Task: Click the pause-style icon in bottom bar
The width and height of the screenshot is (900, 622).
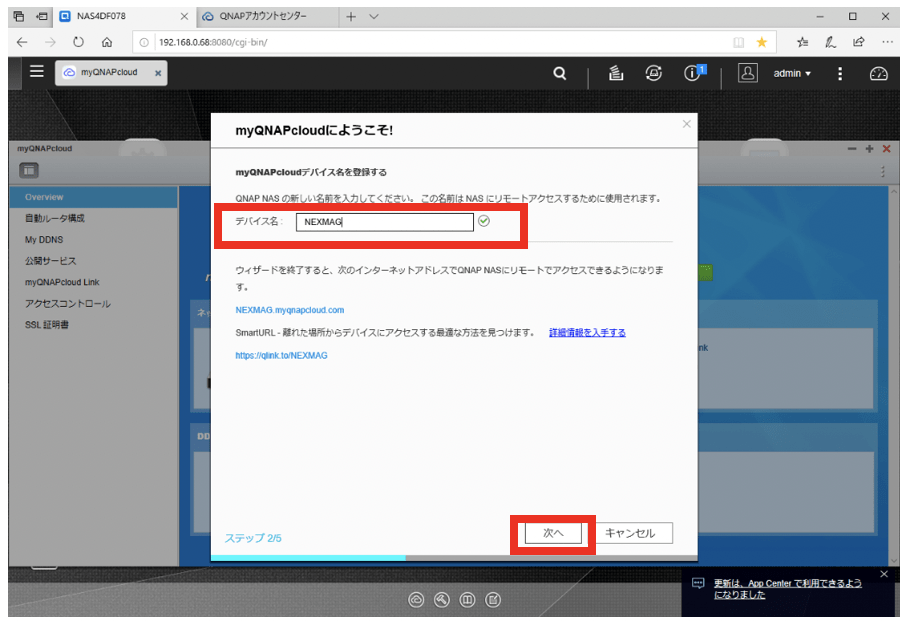Action: point(467,600)
